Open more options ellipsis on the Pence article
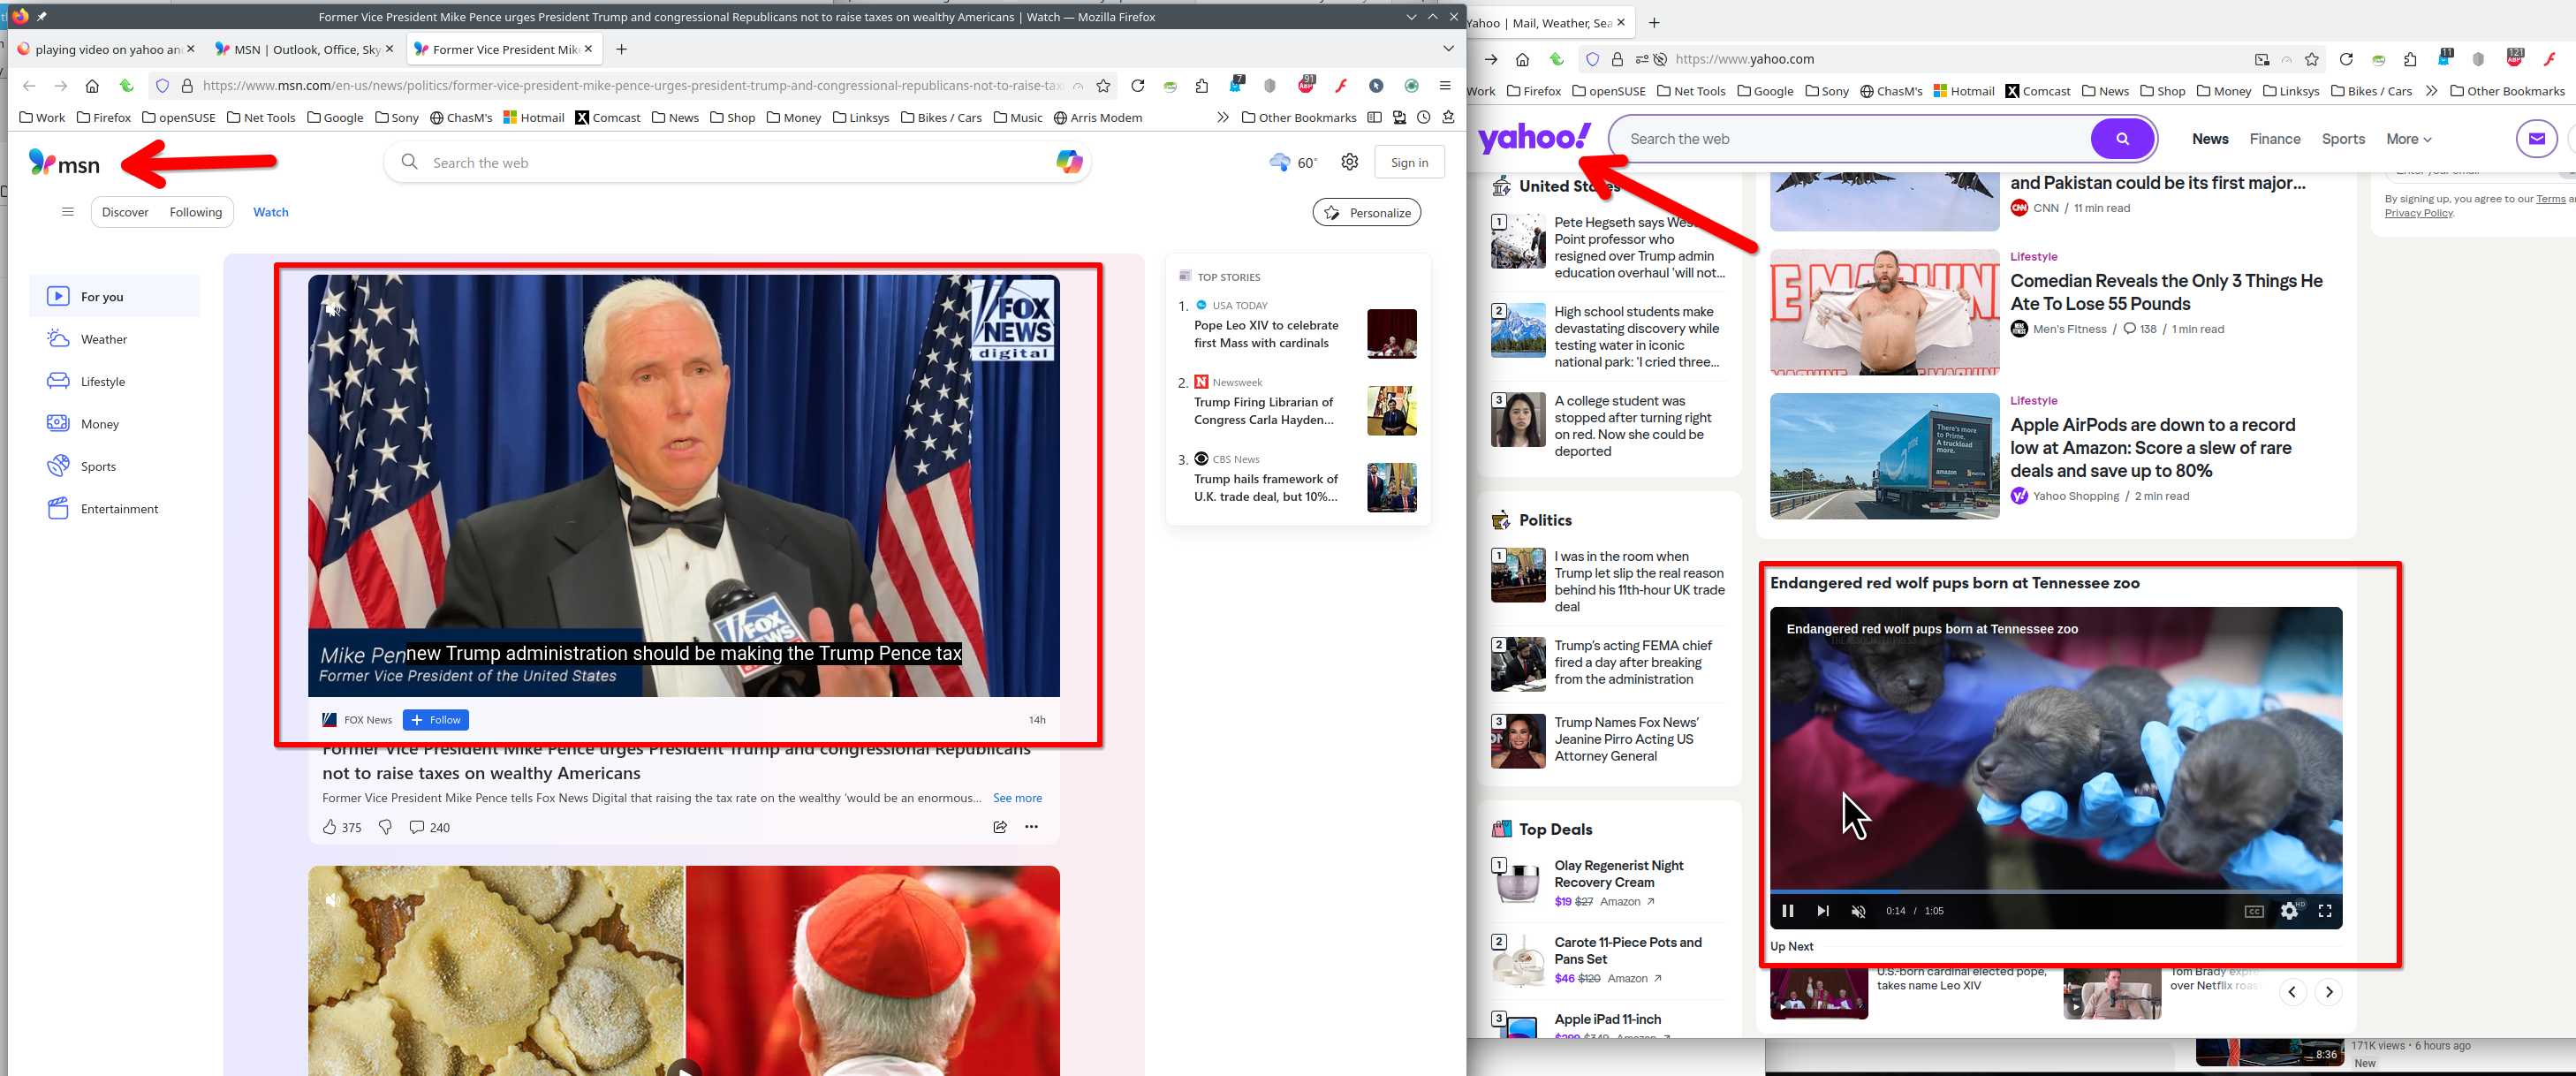2576x1076 pixels. pyautogui.click(x=1031, y=827)
